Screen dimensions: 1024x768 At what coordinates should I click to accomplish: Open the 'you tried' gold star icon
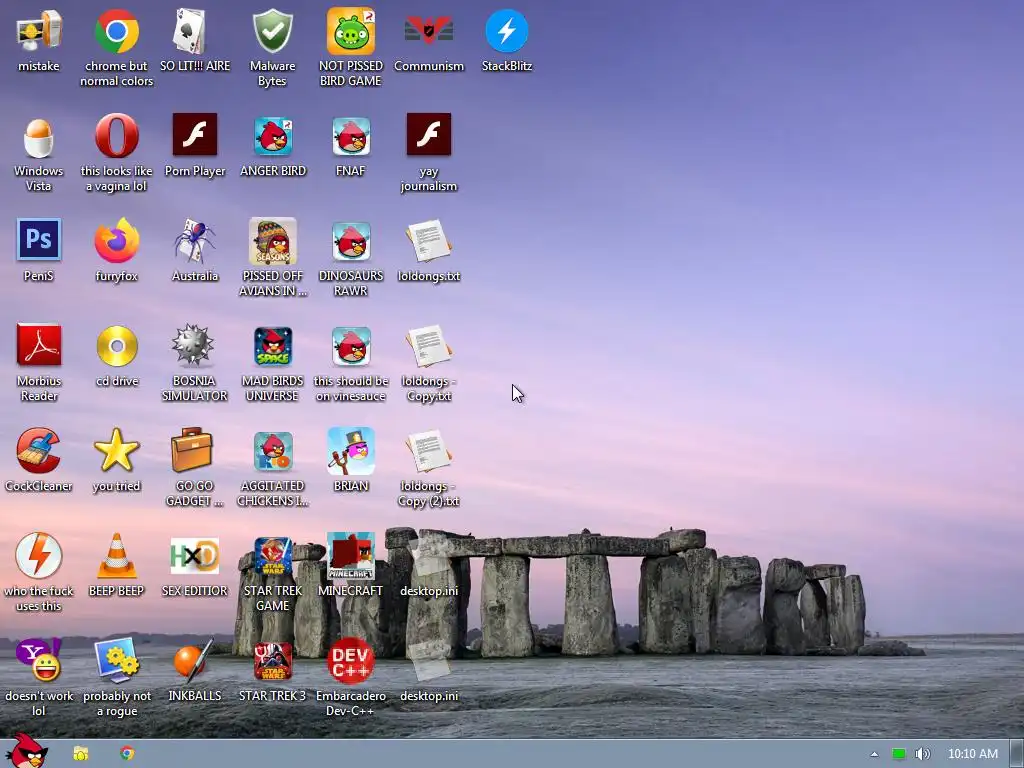(116, 461)
